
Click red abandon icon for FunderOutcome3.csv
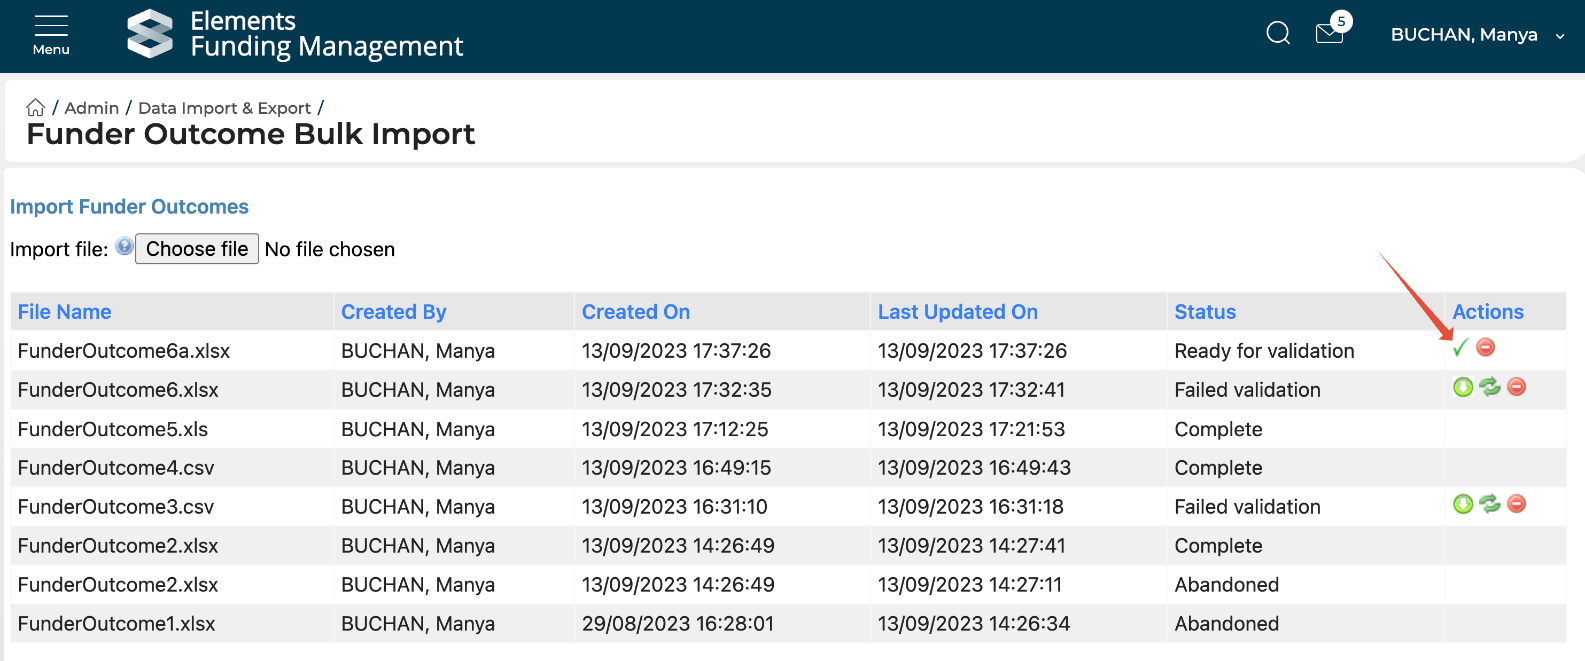[x=1517, y=504]
